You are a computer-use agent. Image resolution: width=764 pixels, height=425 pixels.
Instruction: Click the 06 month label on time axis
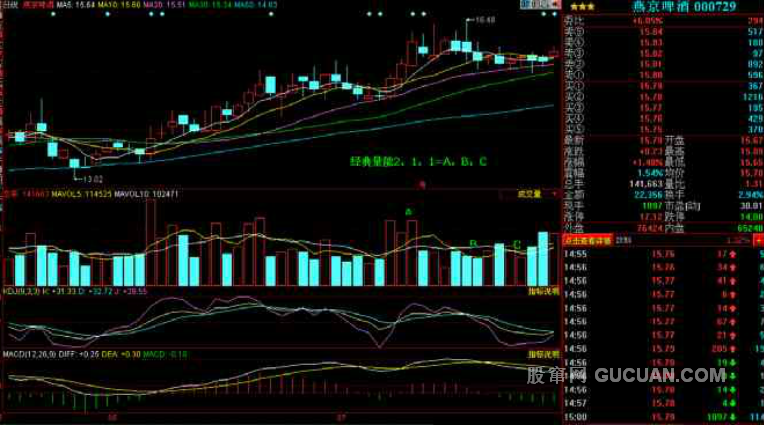[x=113, y=417]
